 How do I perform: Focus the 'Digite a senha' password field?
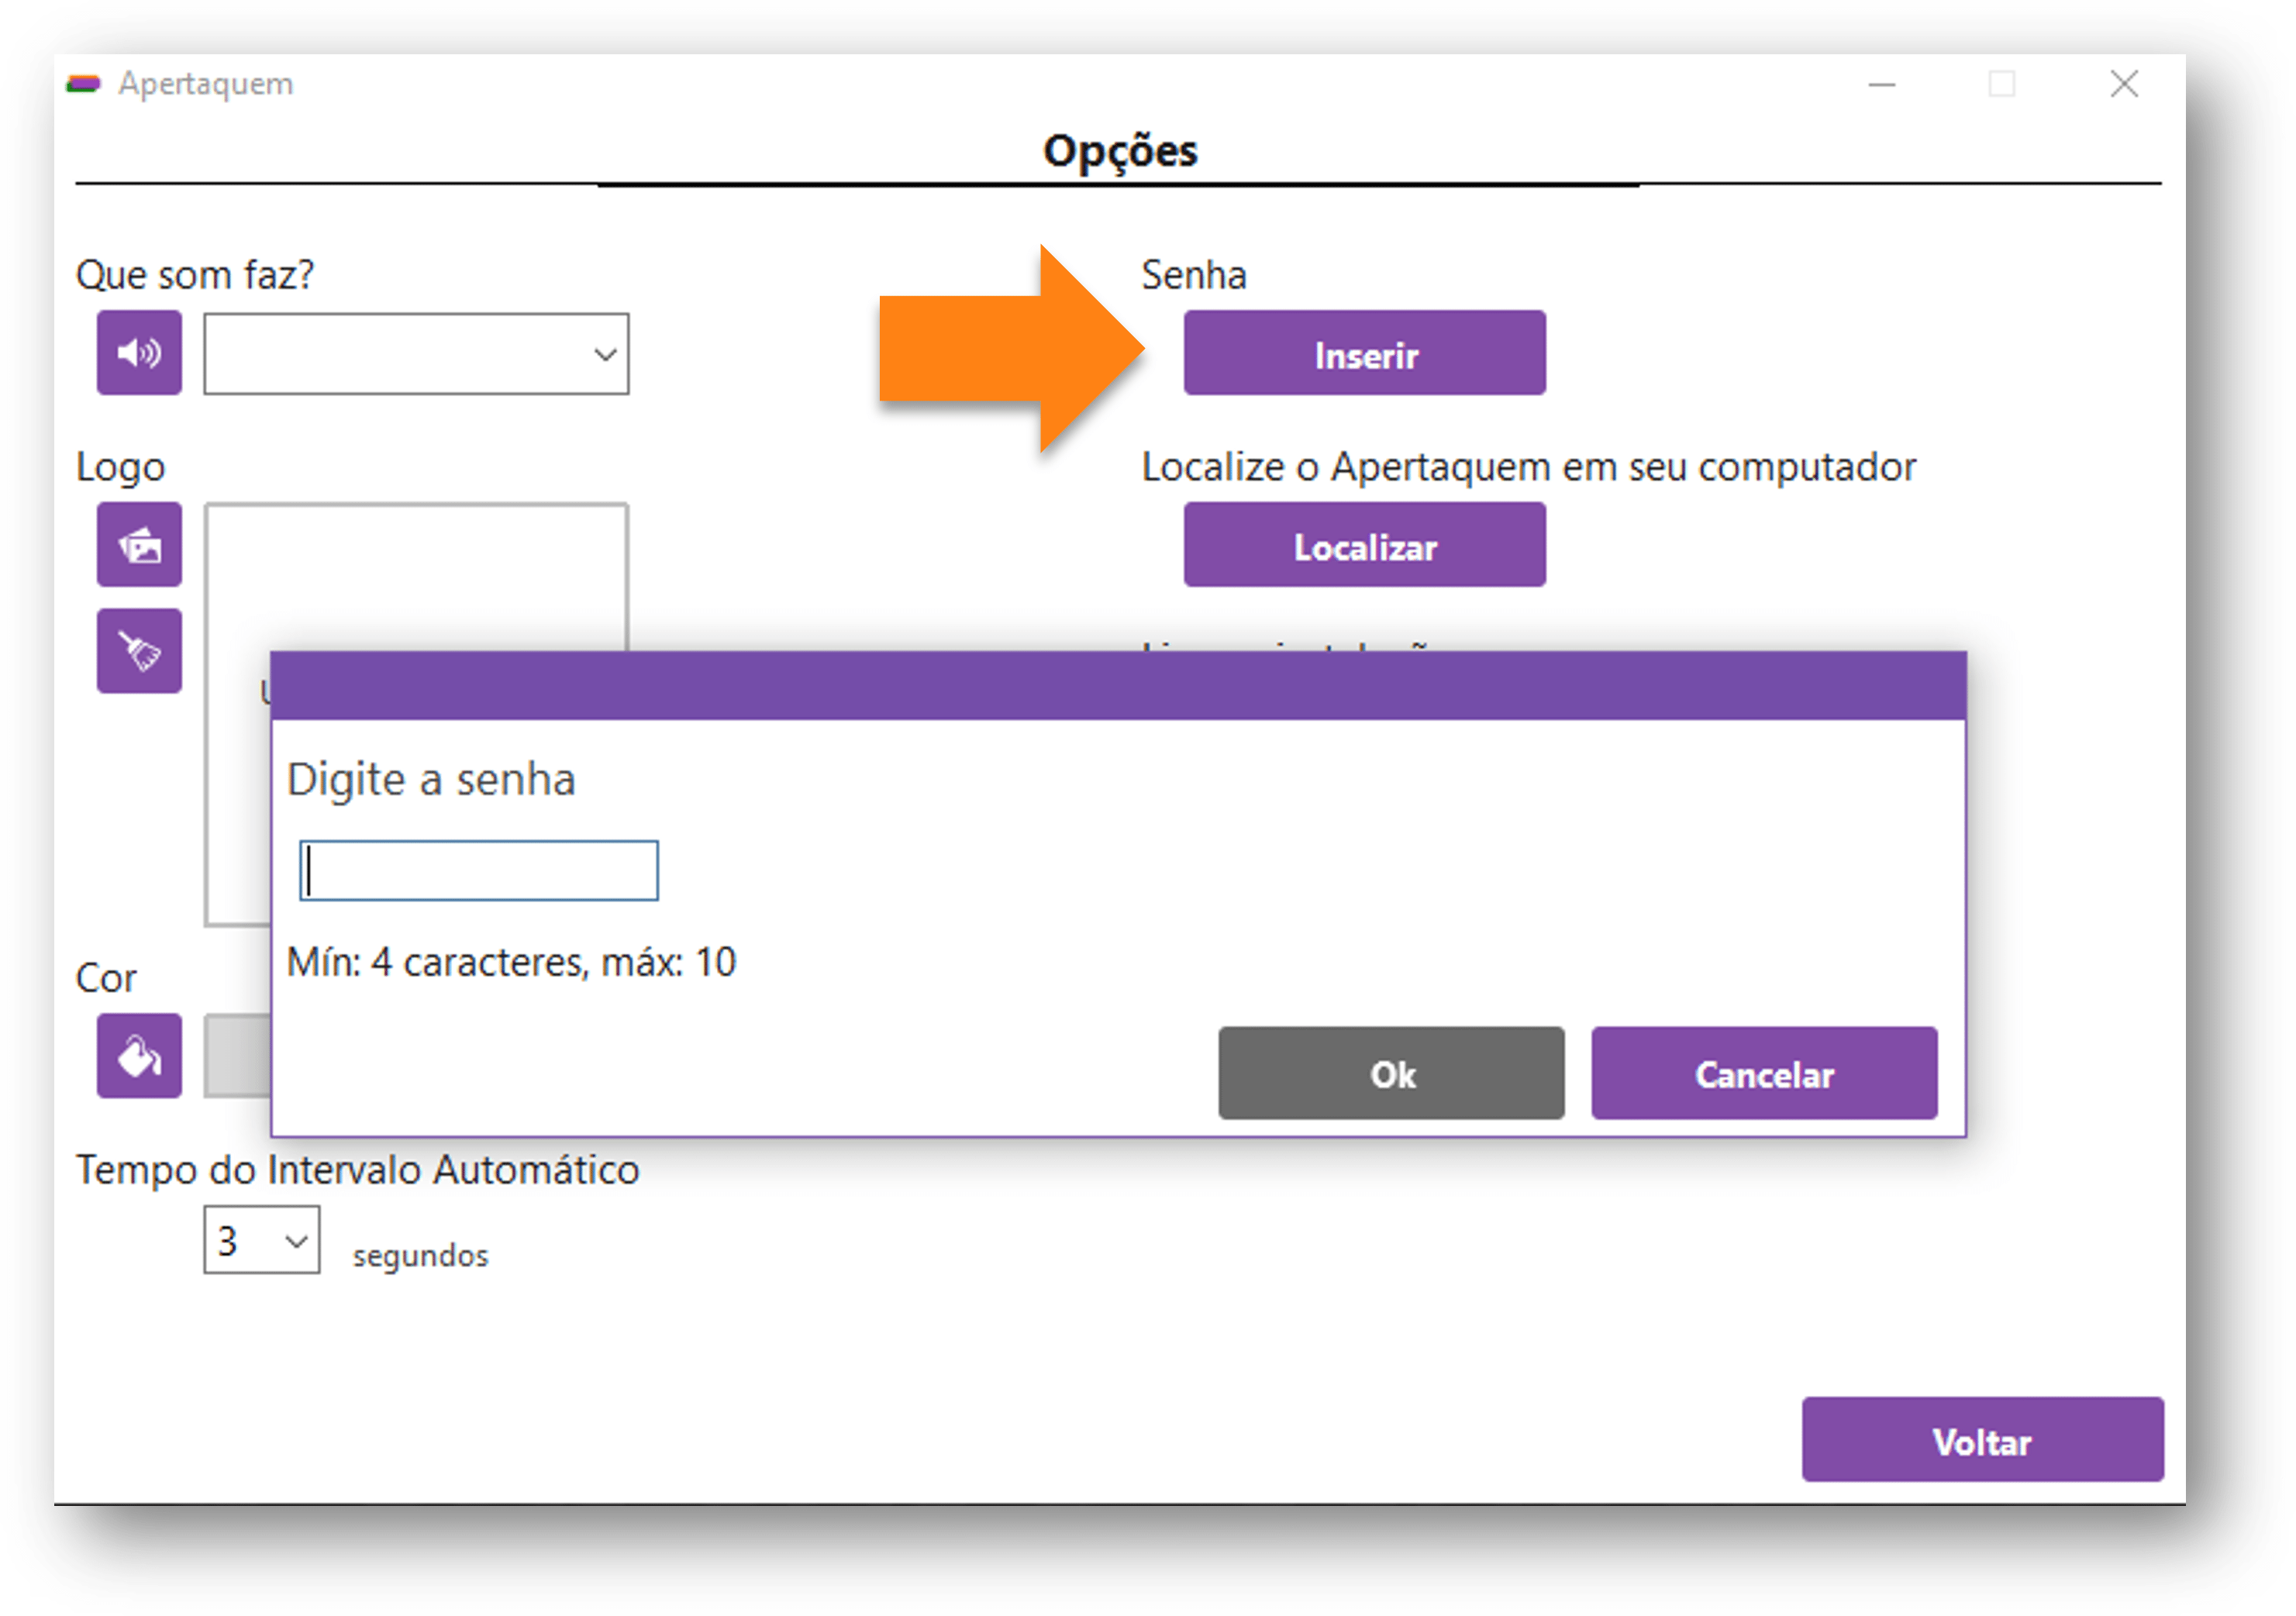click(479, 871)
